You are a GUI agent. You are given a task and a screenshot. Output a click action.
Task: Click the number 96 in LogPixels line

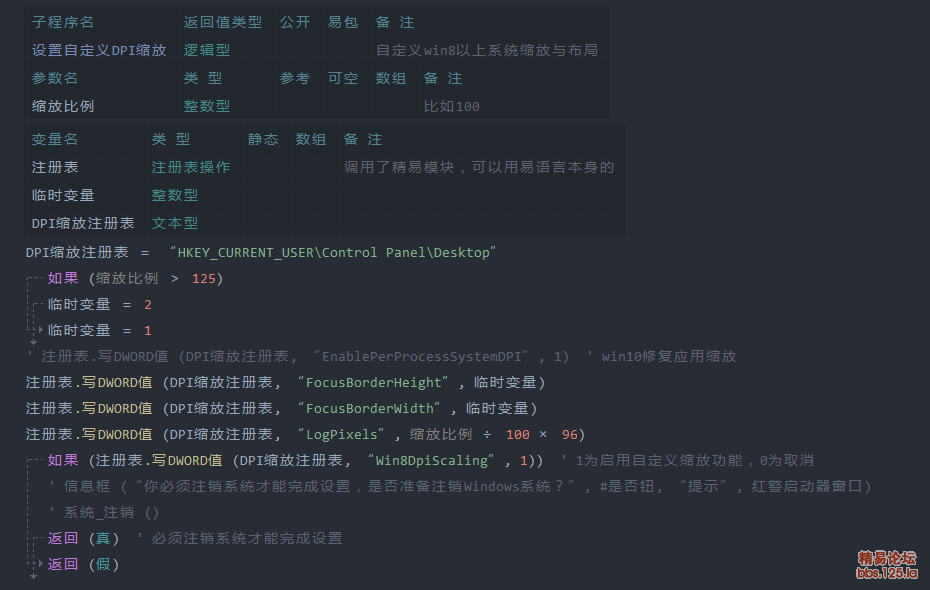pos(569,435)
